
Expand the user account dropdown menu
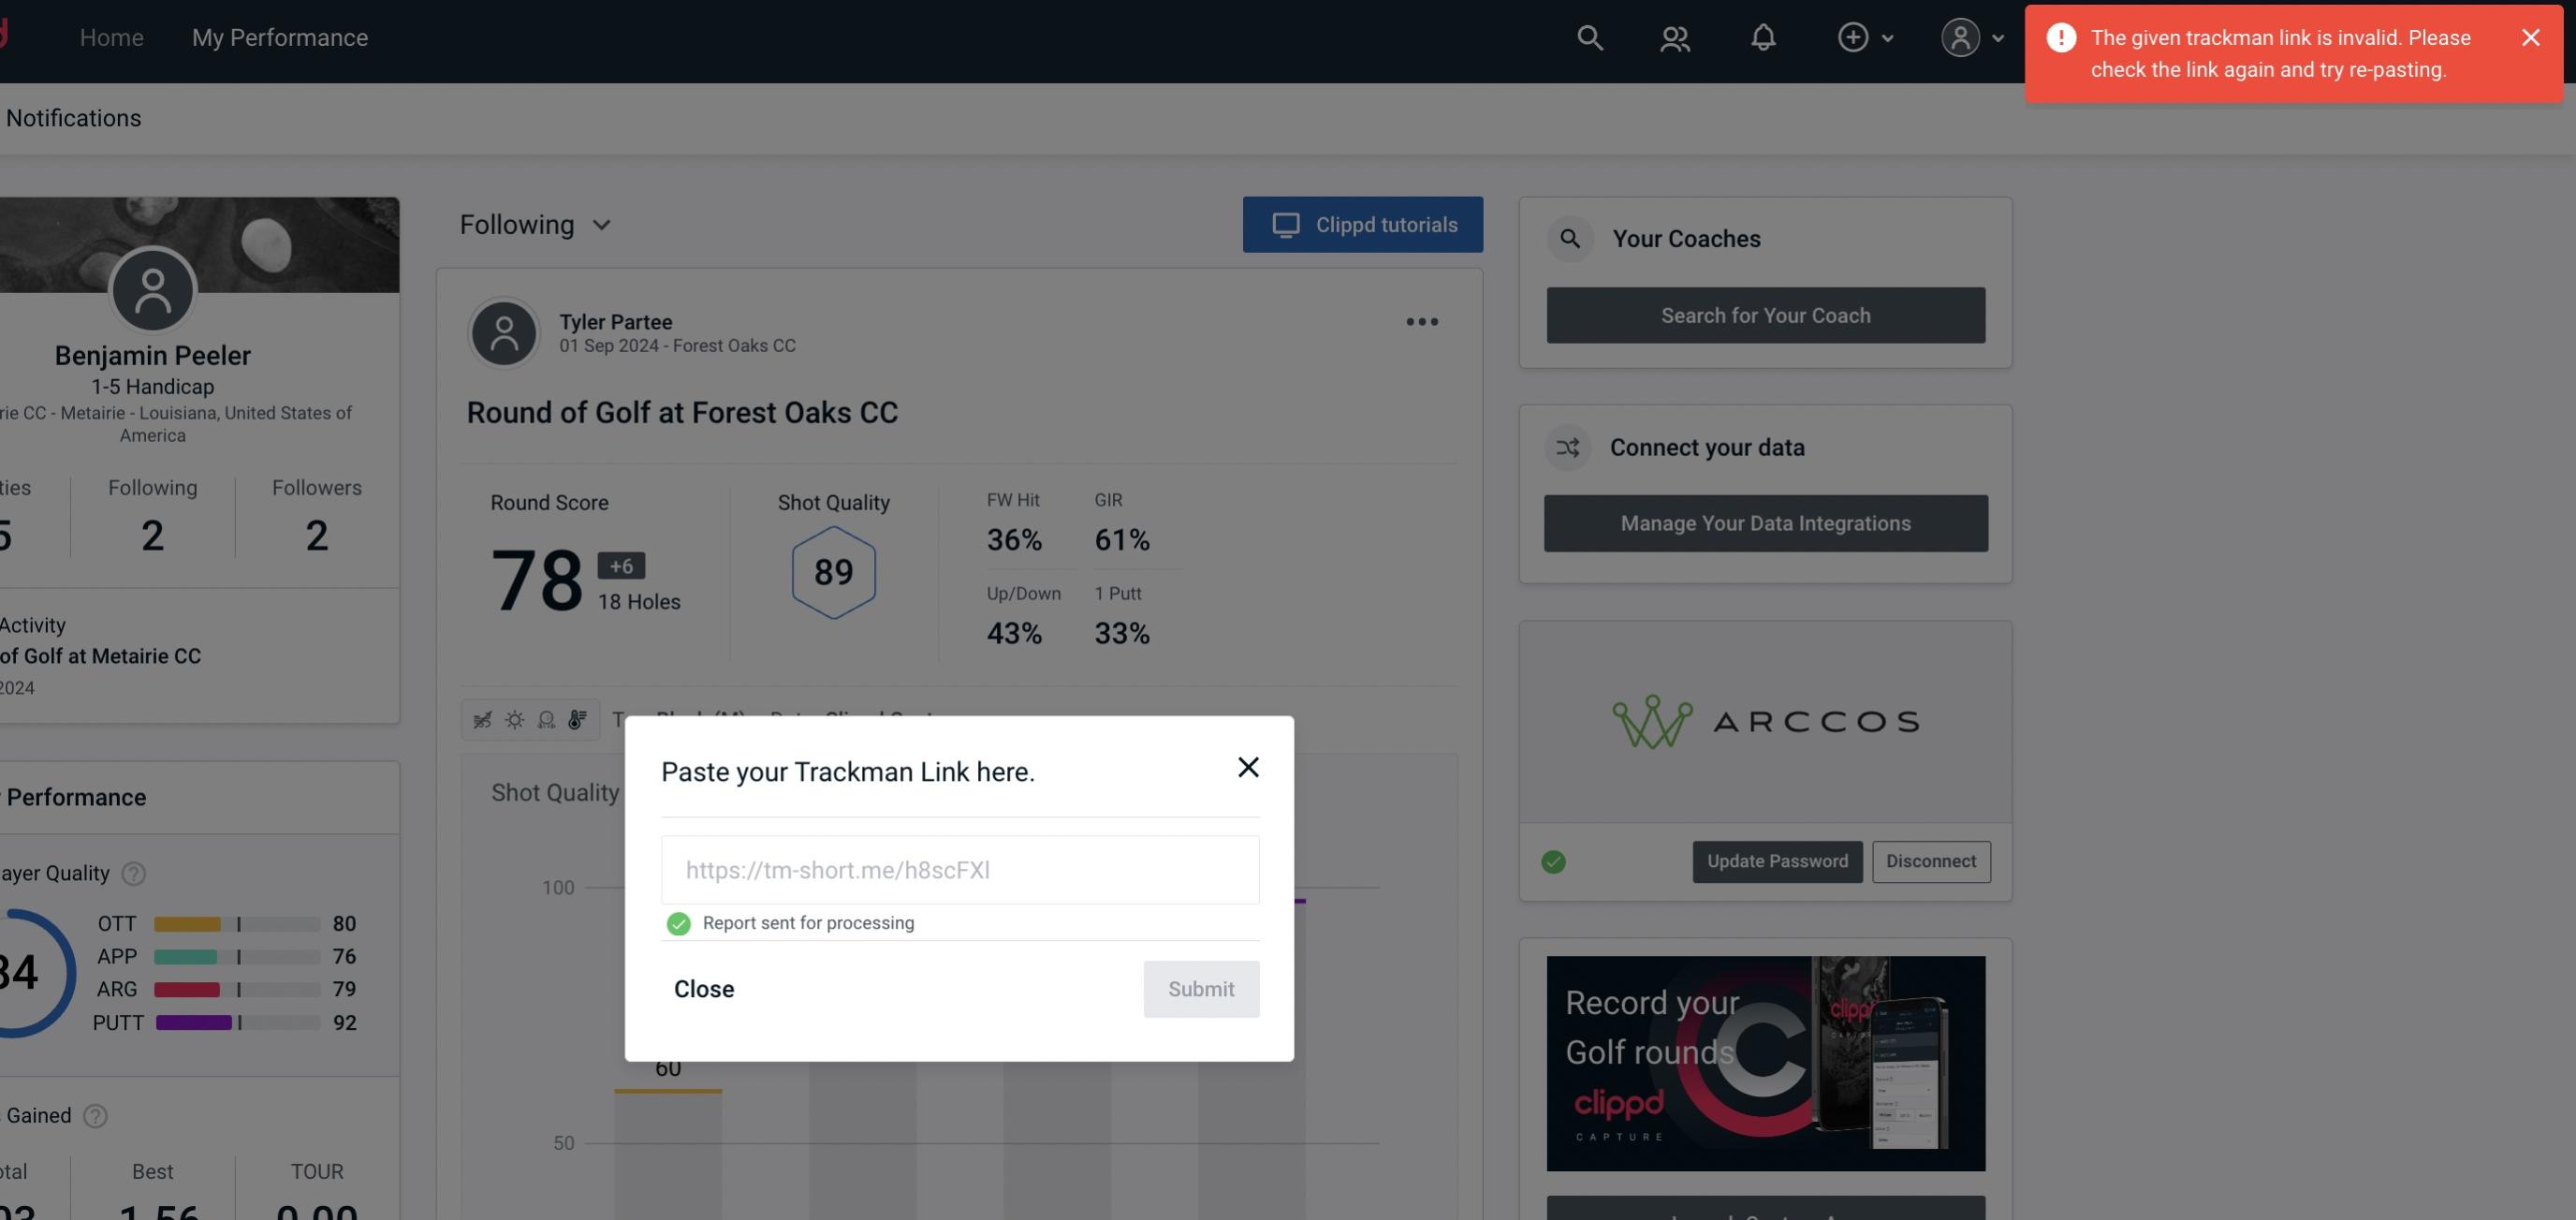point(1969,37)
